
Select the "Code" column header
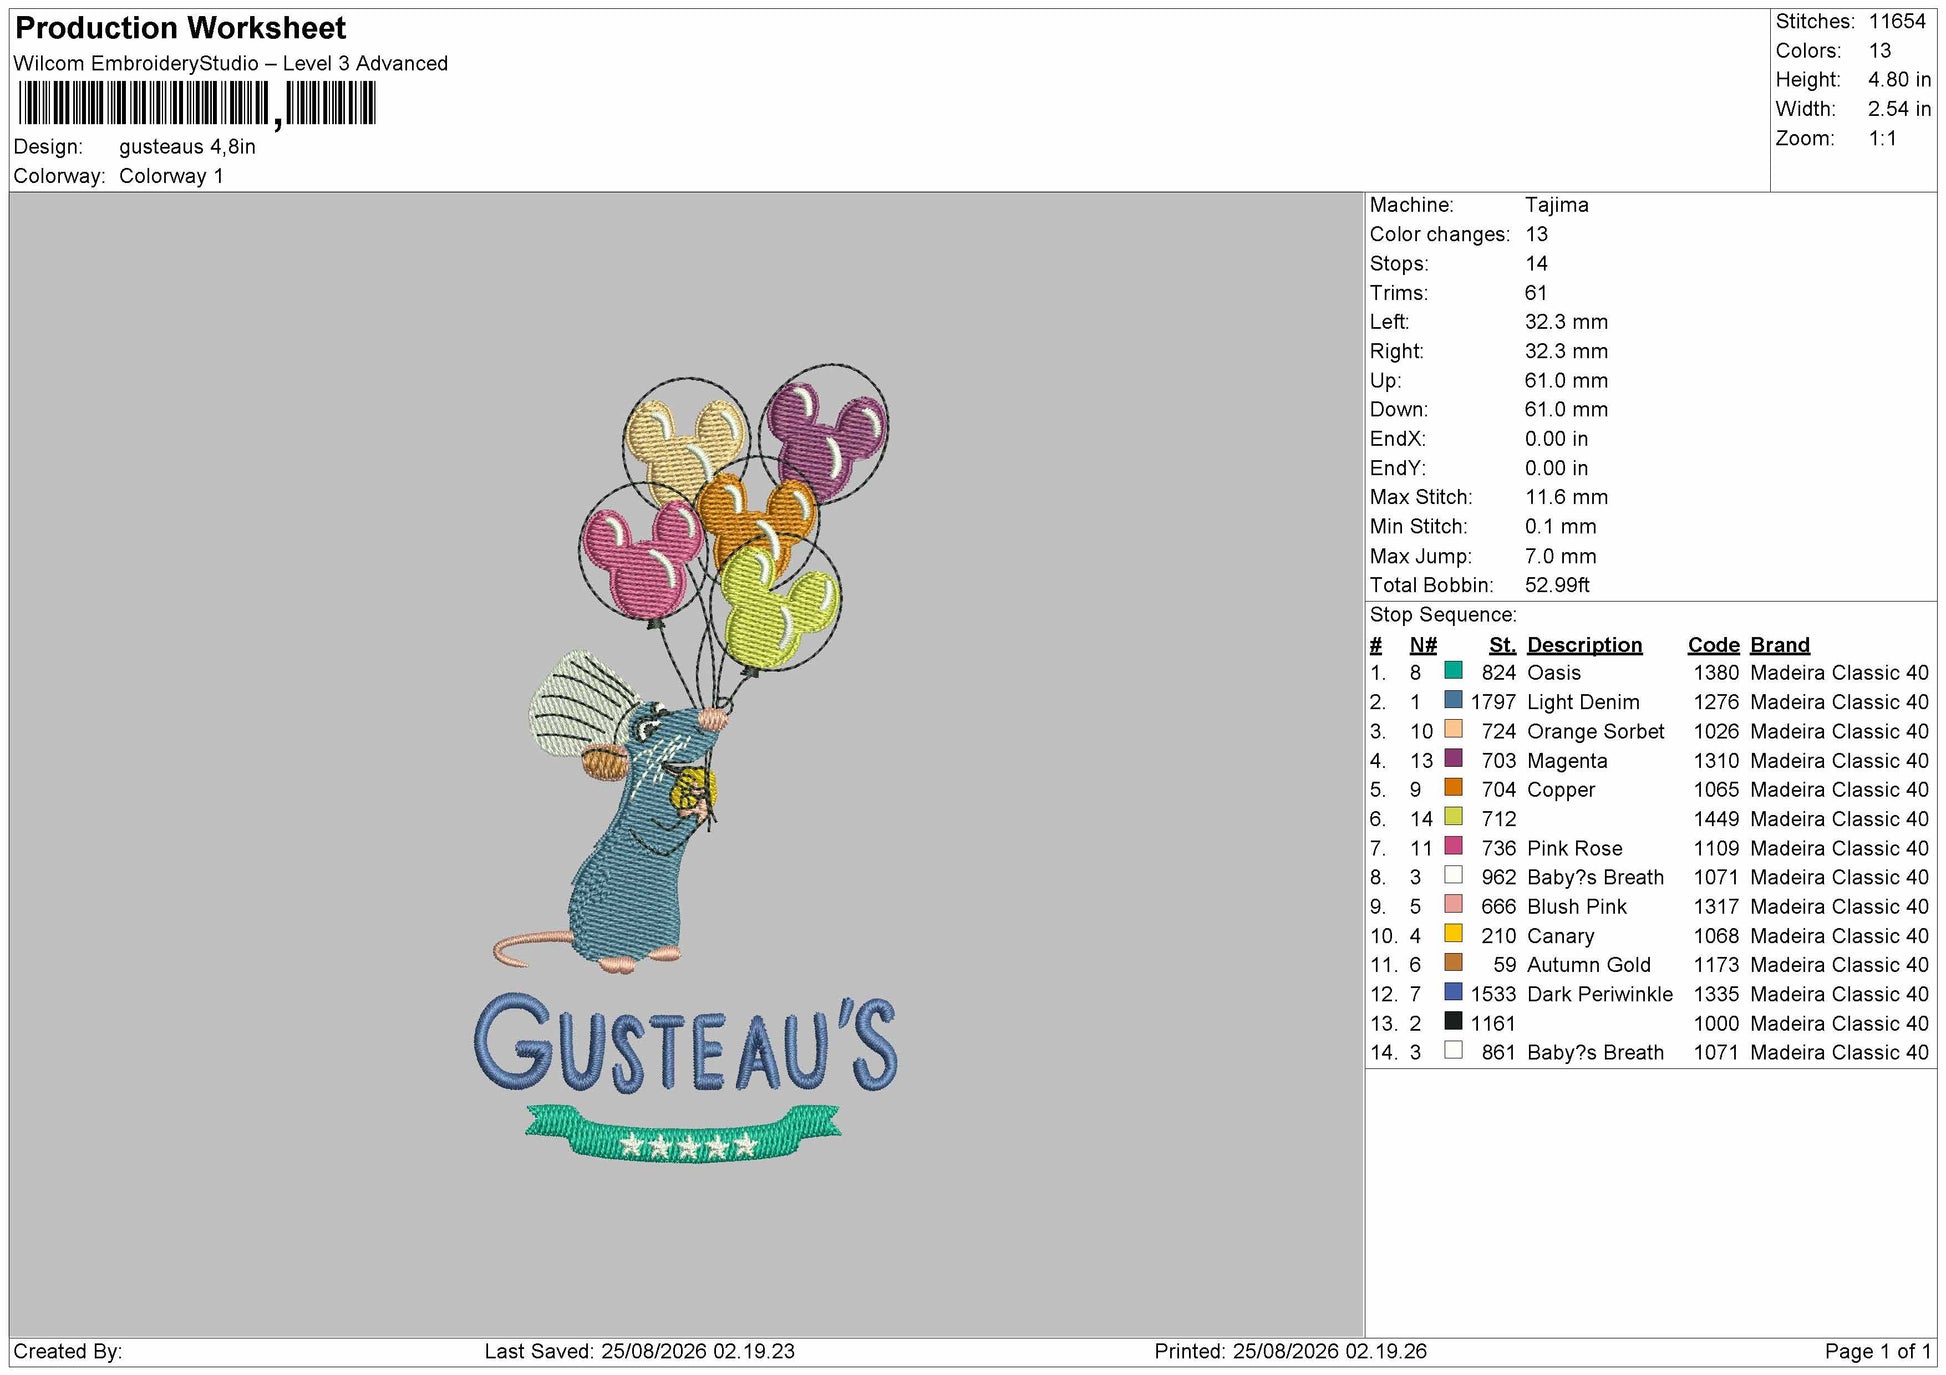(1714, 645)
